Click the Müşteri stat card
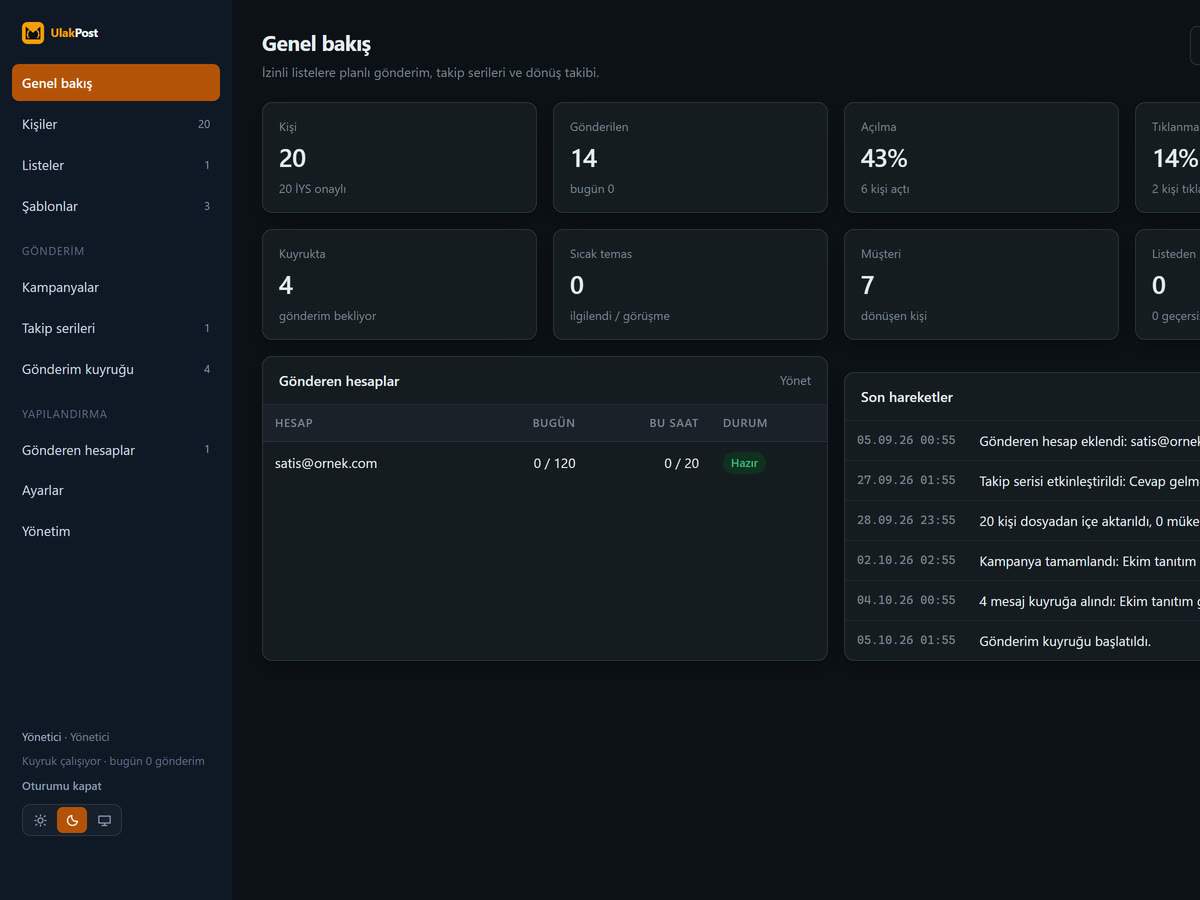The height and width of the screenshot is (900, 1200). (981, 284)
